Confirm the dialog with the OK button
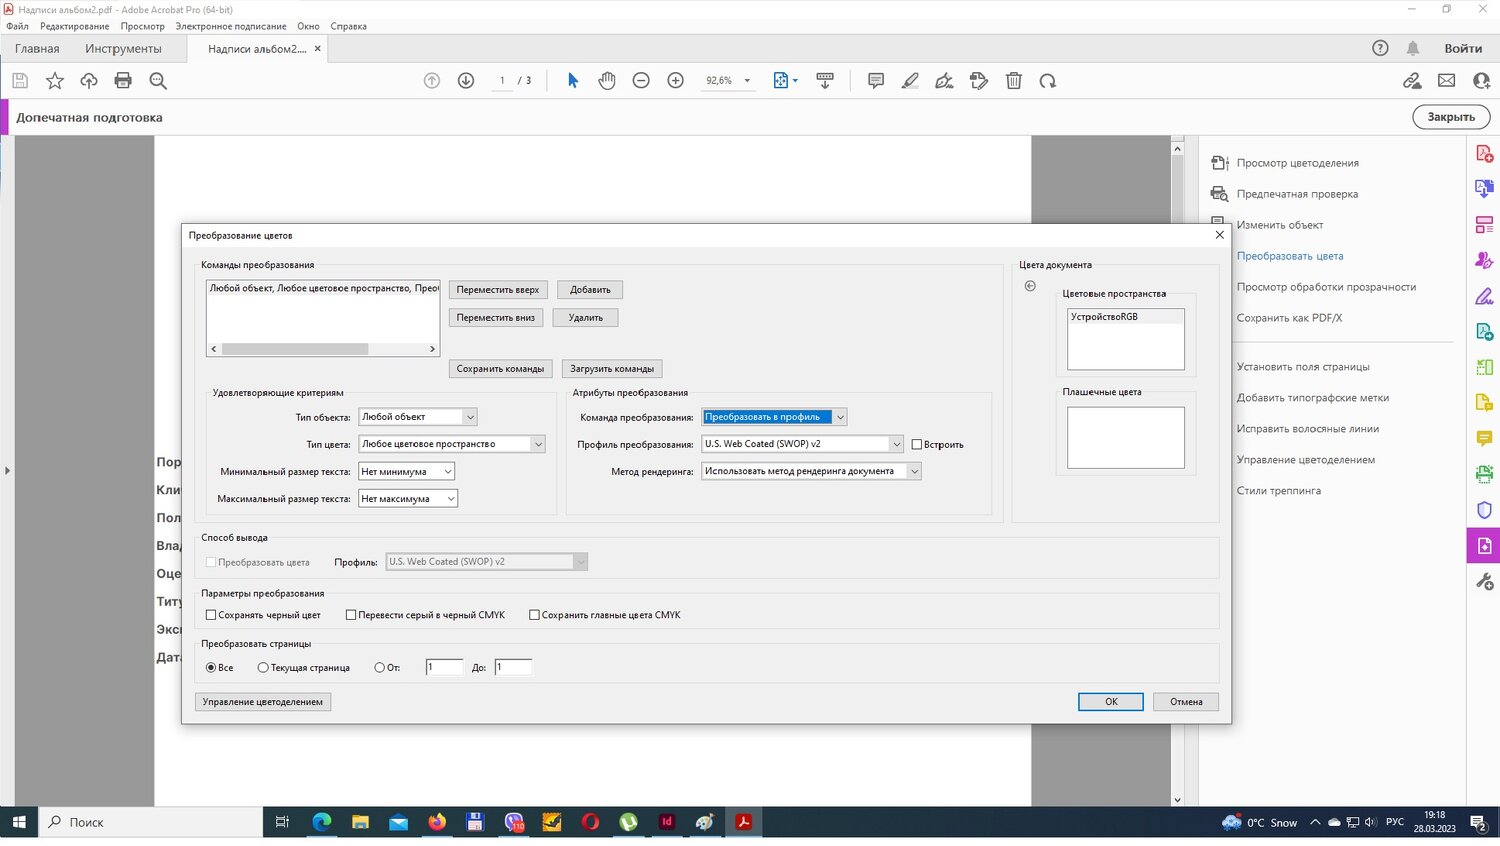This screenshot has height=846, width=1500. (1111, 702)
